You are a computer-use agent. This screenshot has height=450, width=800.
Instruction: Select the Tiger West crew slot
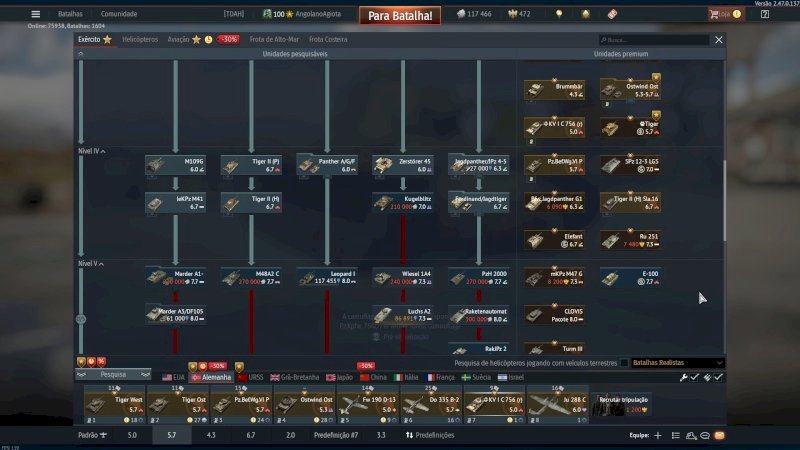[114, 406]
